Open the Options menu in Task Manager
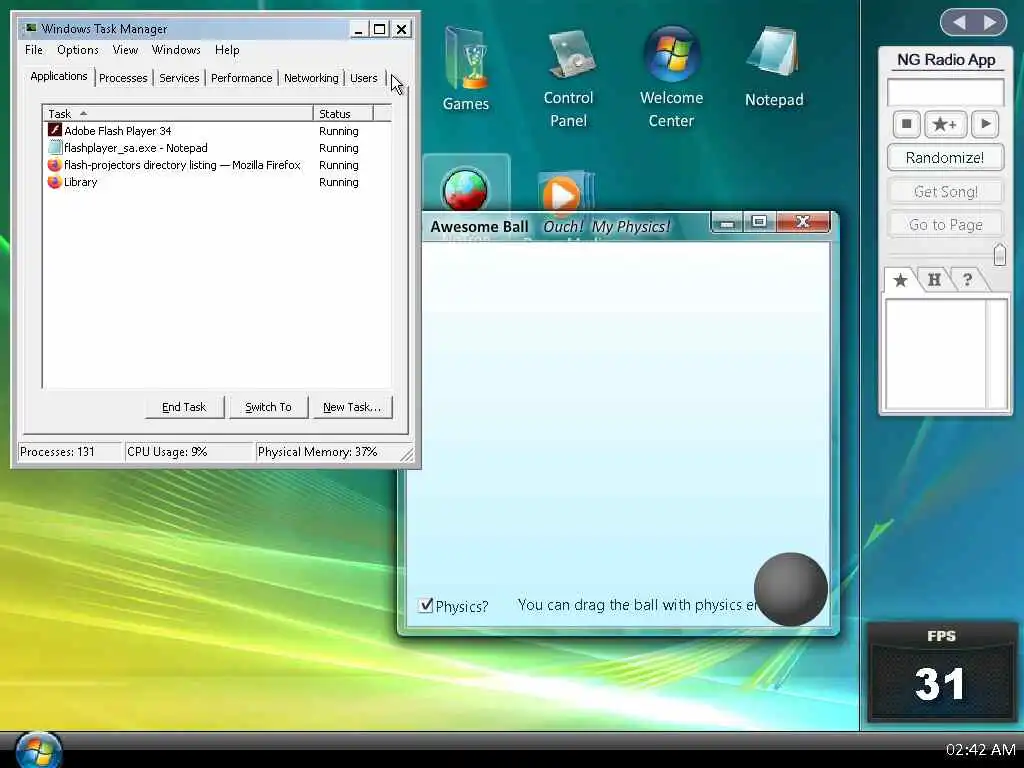Screen dimensions: 1024x768 [78, 50]
